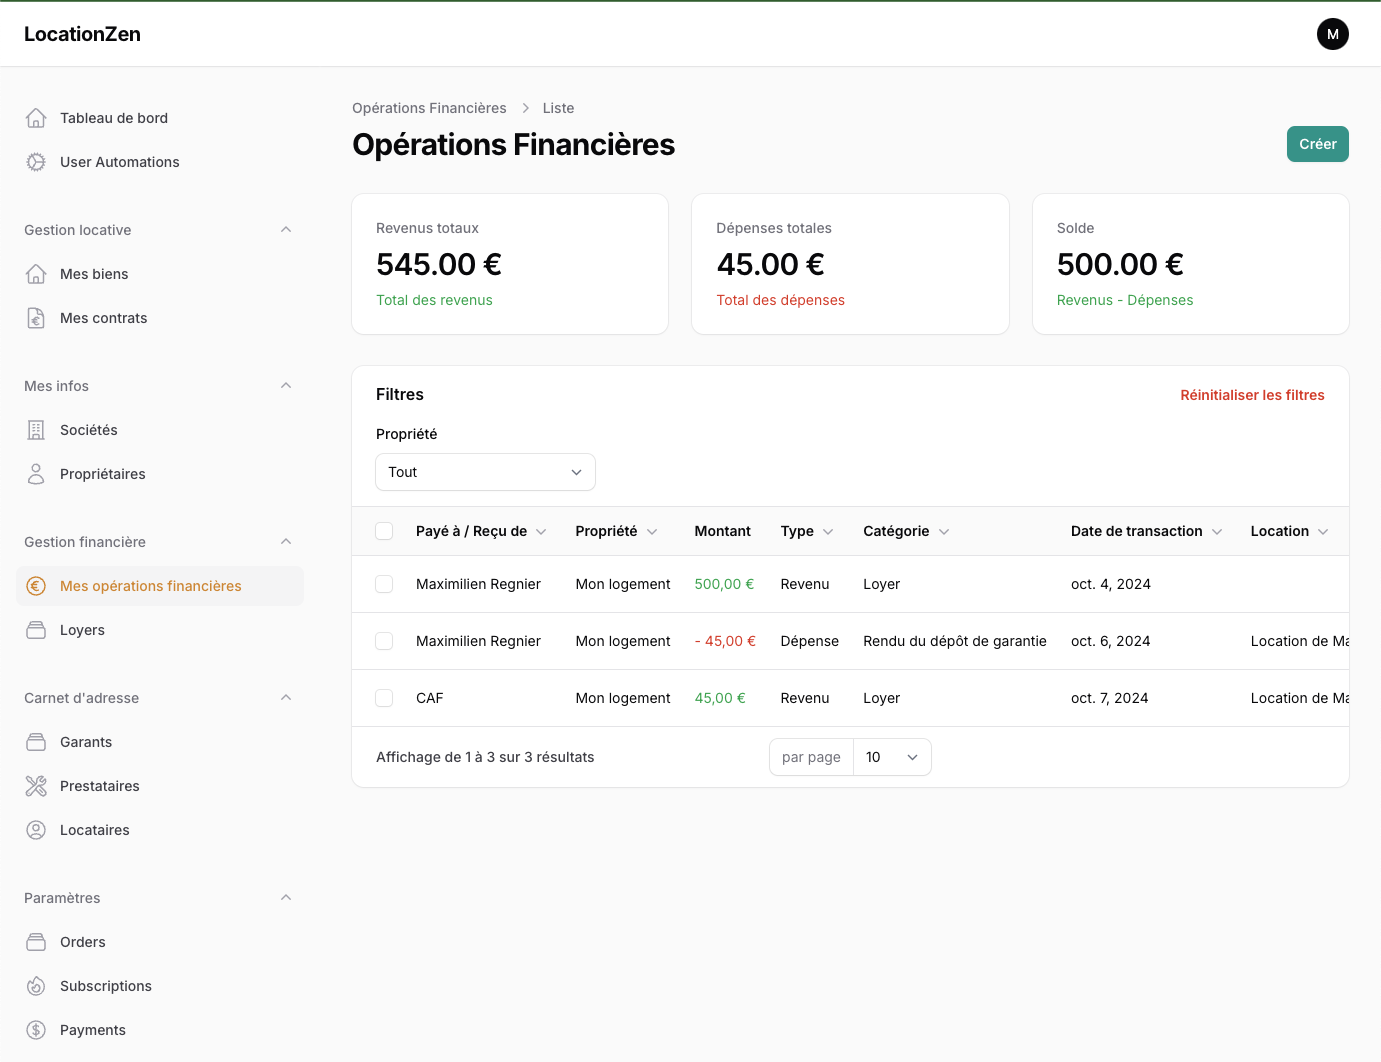Click the Tableau de bord home icon
Image resolution: width=1381 pixels, height=1062 pixels.
(x=36, y=118)
